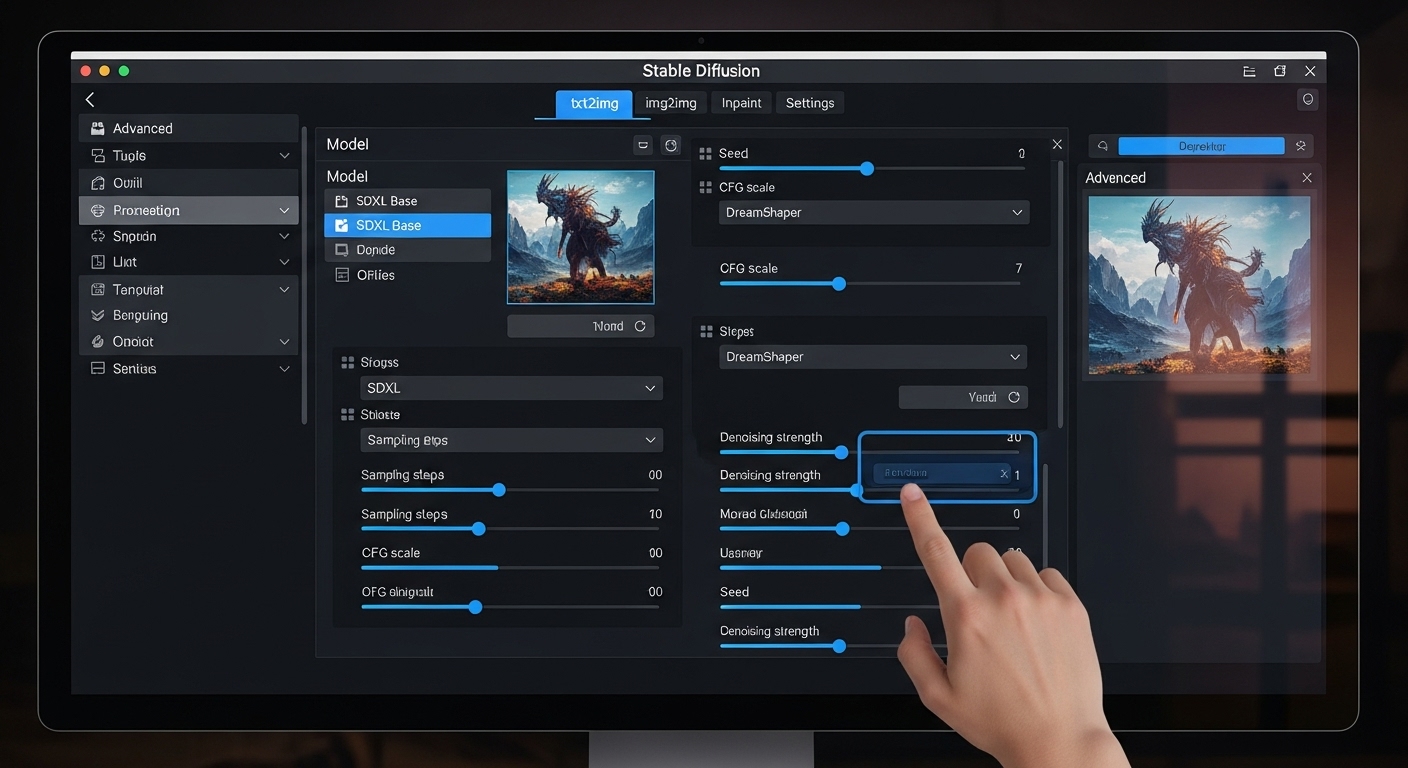
Task: Click the Onoiot sidebar icon
Action: pyautogui.click(x=97, y=341)
